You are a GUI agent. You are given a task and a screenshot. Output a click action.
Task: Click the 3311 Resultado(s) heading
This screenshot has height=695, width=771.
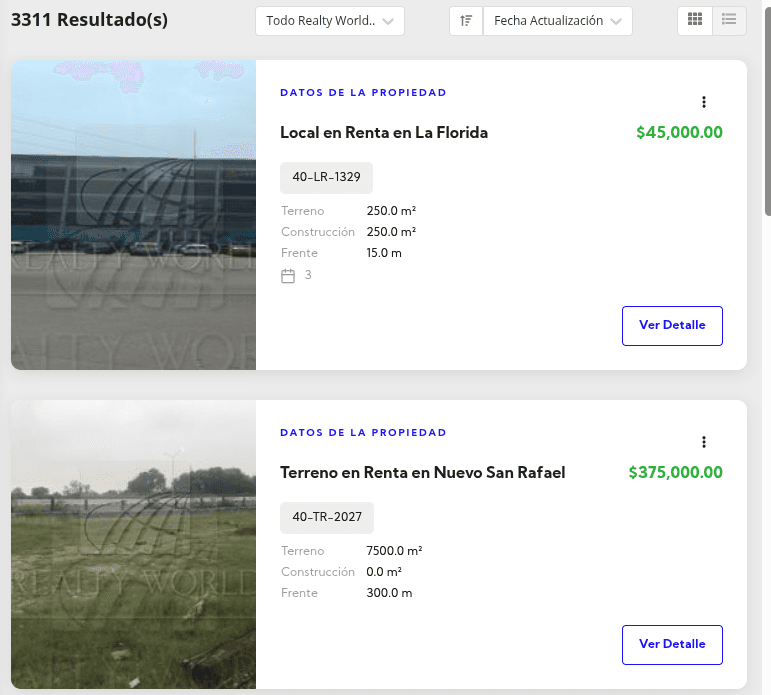coord(89,20)
